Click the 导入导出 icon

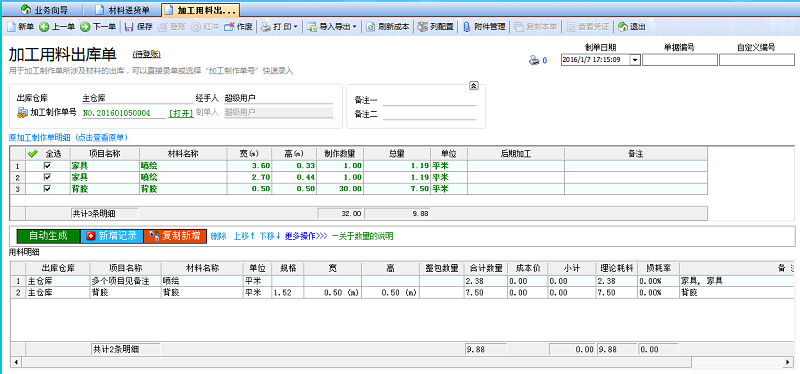[x=312, y=27]
